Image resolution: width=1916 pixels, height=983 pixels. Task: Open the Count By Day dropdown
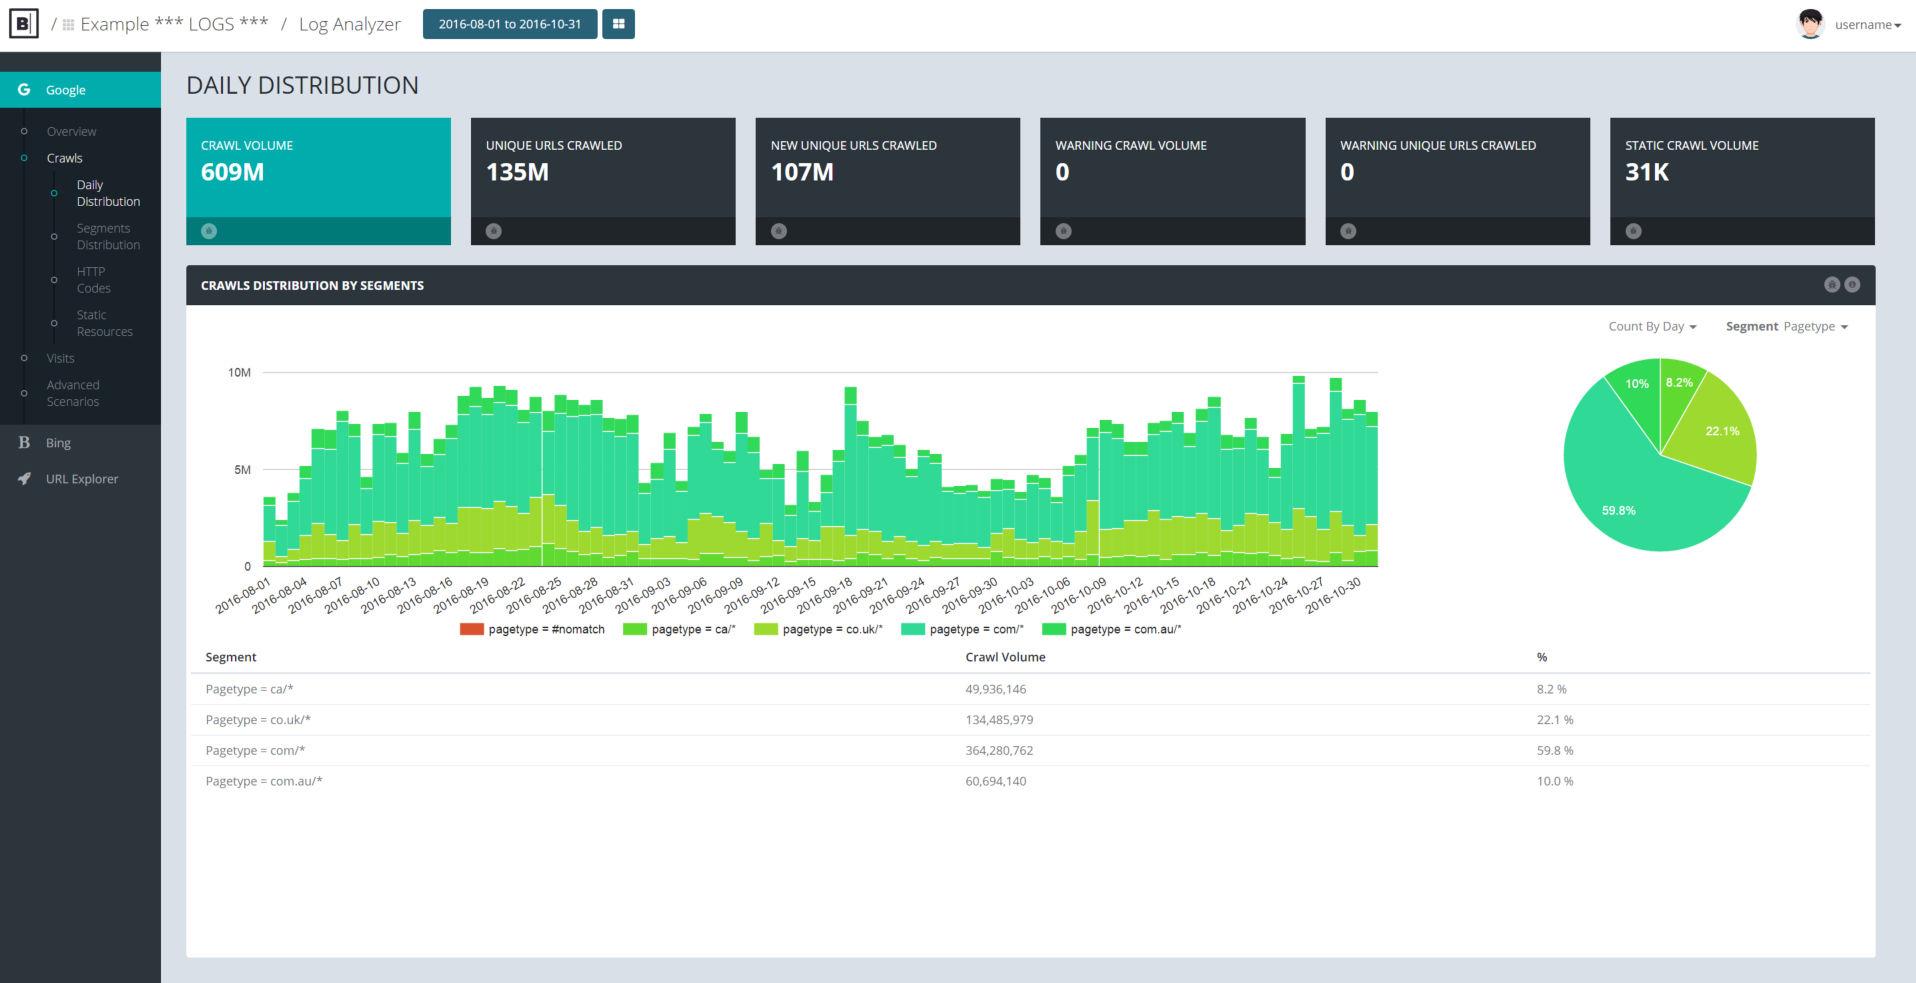(x=1651, y=326)
